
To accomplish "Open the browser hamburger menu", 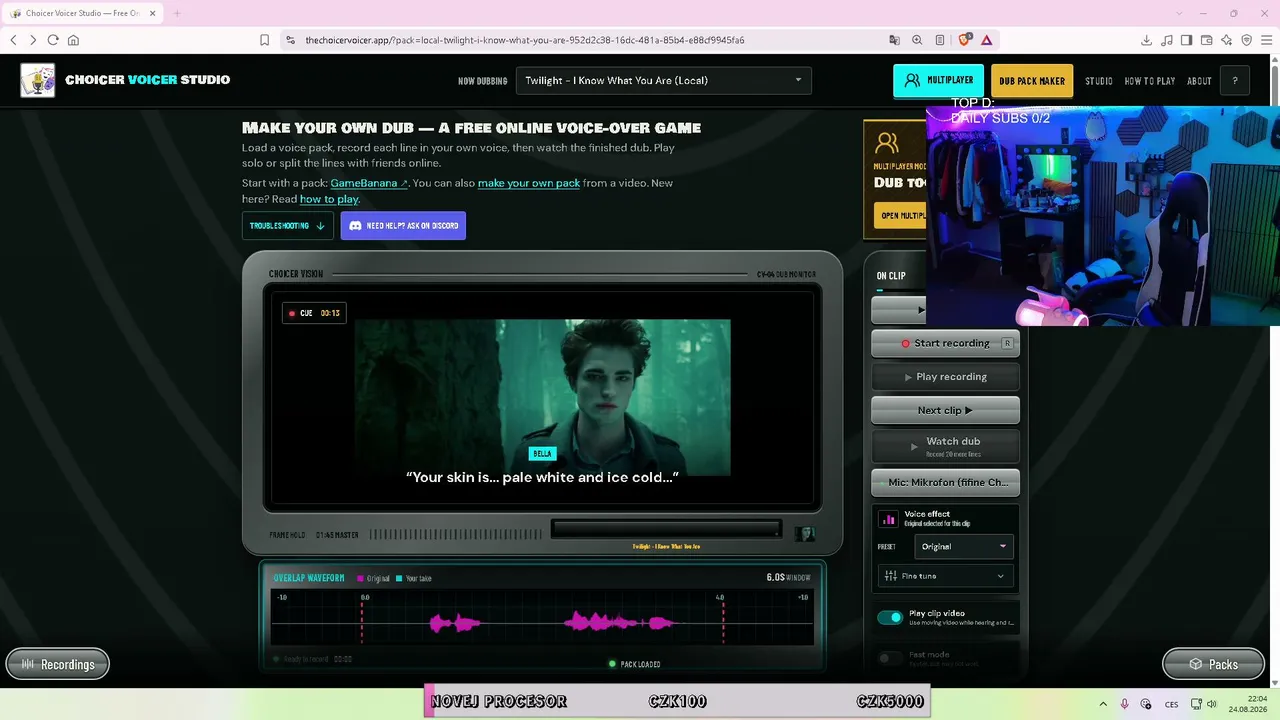I will pyautogui.click(x=1266, y=40).
